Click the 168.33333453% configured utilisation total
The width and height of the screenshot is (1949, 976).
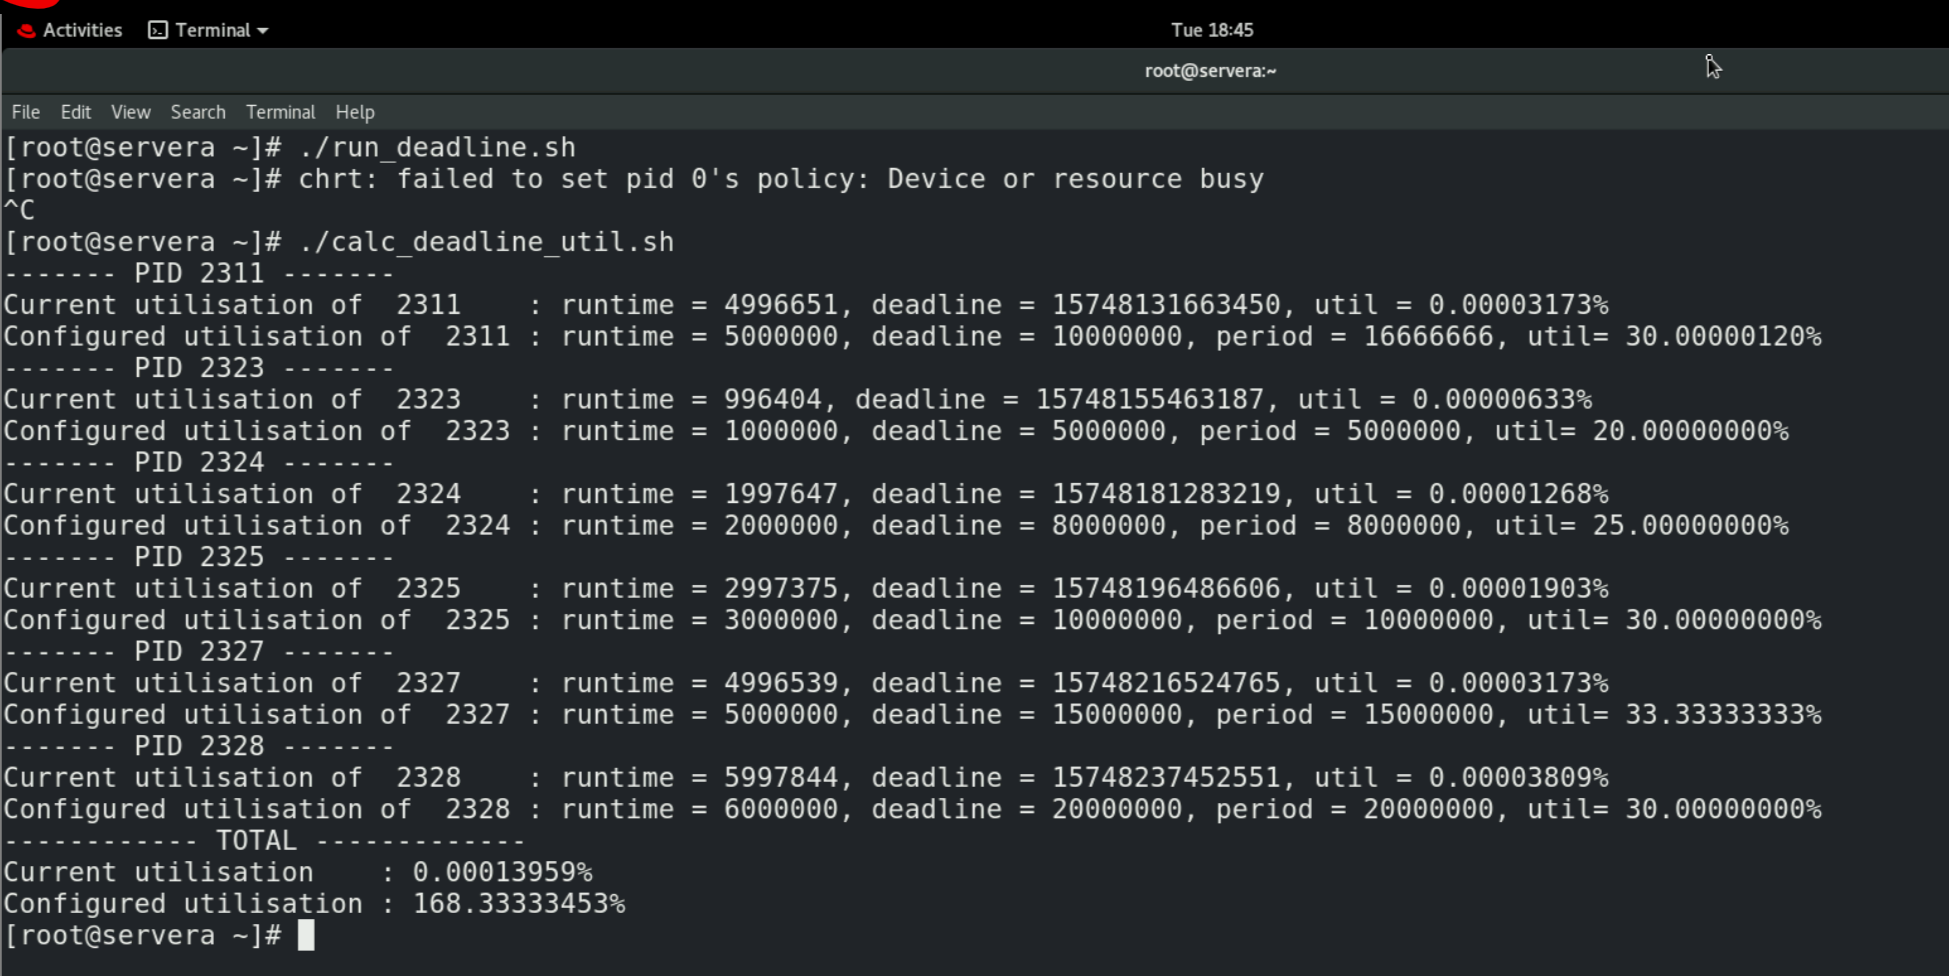click(x=519, y=904)
